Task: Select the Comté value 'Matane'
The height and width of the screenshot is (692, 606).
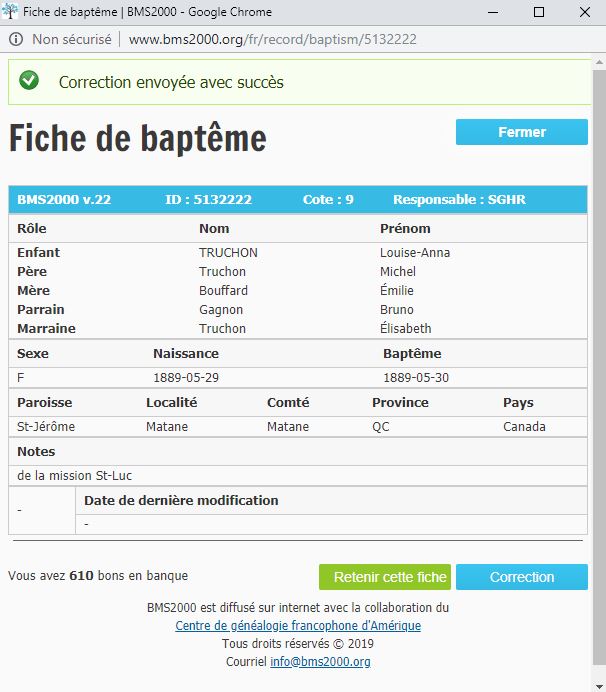Action: click(x=288, y=426)
